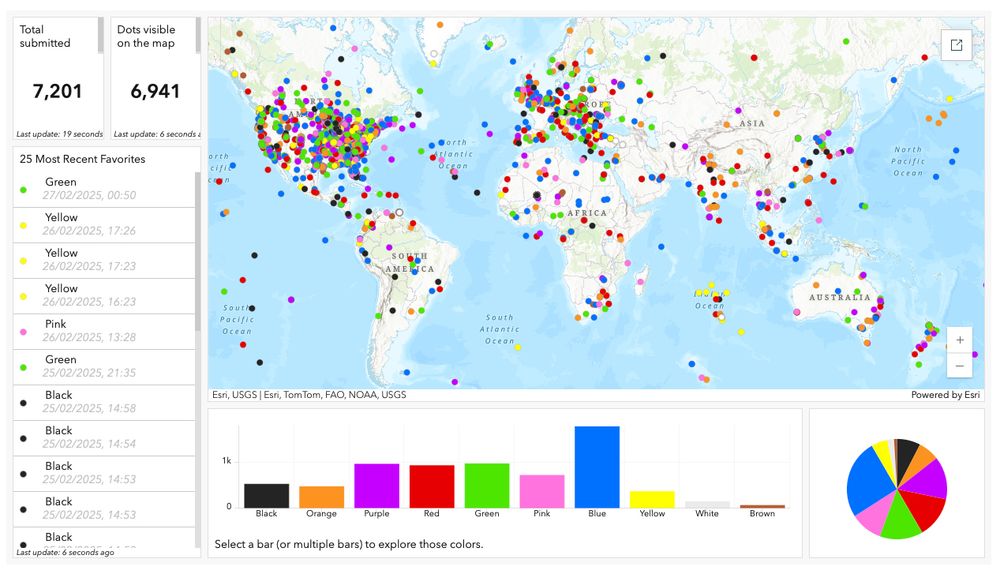This screenshot has height=571, width=1000.
Task: Click the AFRICA label on the map
Action: click(587, 213)
